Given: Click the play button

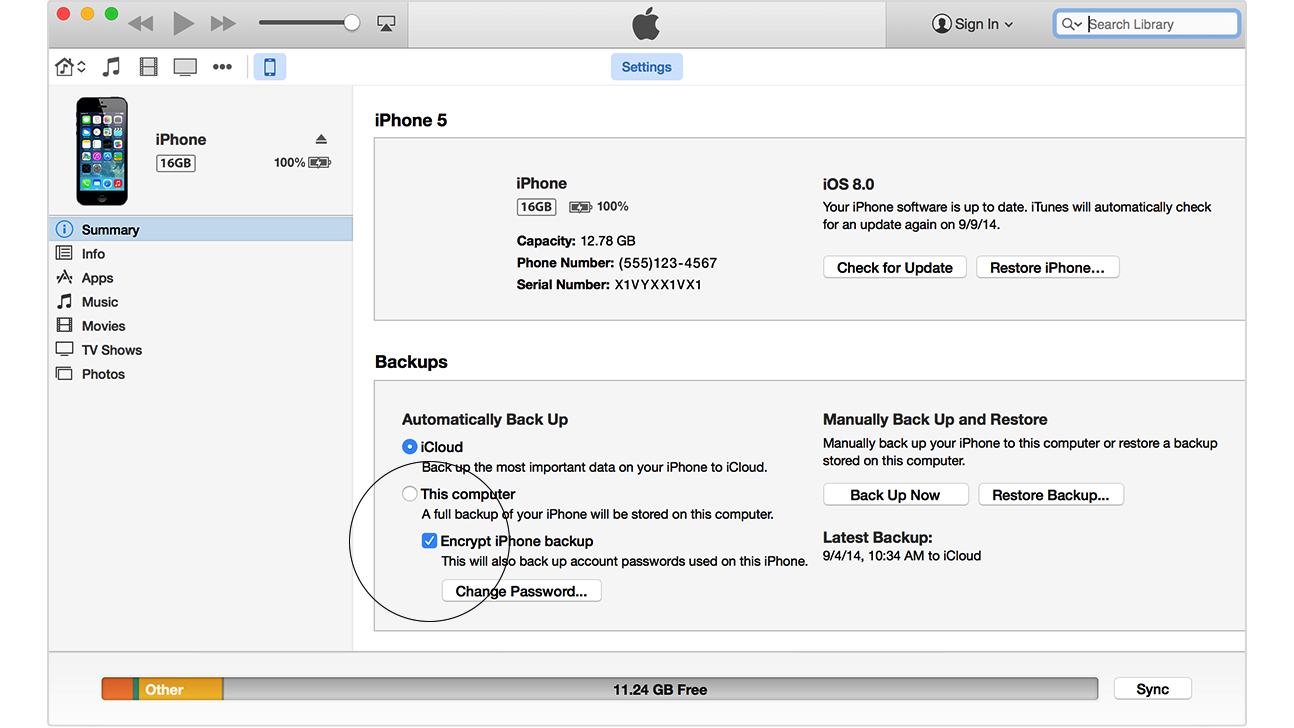Looking at the screenshot, I should pos(183,23).
